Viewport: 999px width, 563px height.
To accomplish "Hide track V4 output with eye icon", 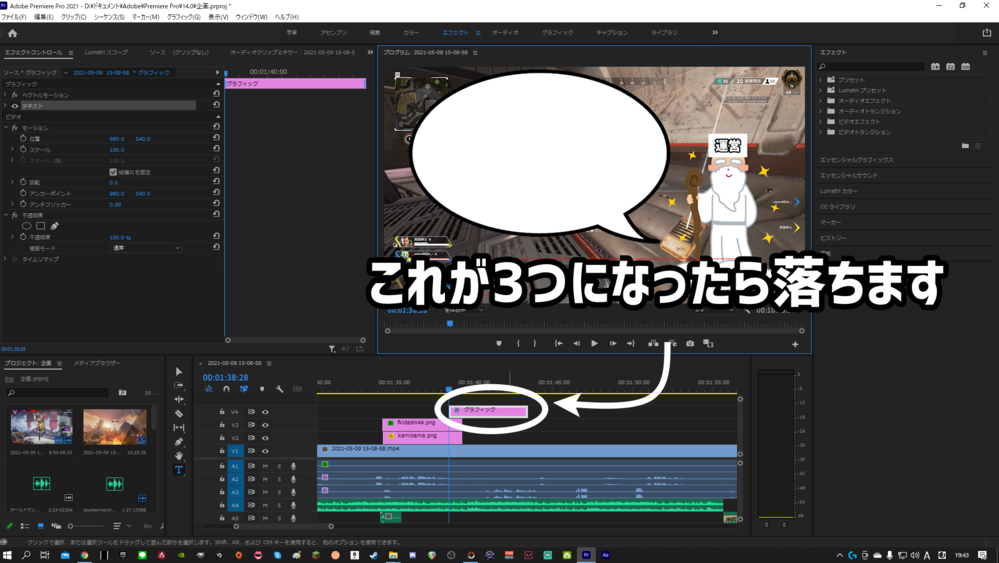I will 265,412.
